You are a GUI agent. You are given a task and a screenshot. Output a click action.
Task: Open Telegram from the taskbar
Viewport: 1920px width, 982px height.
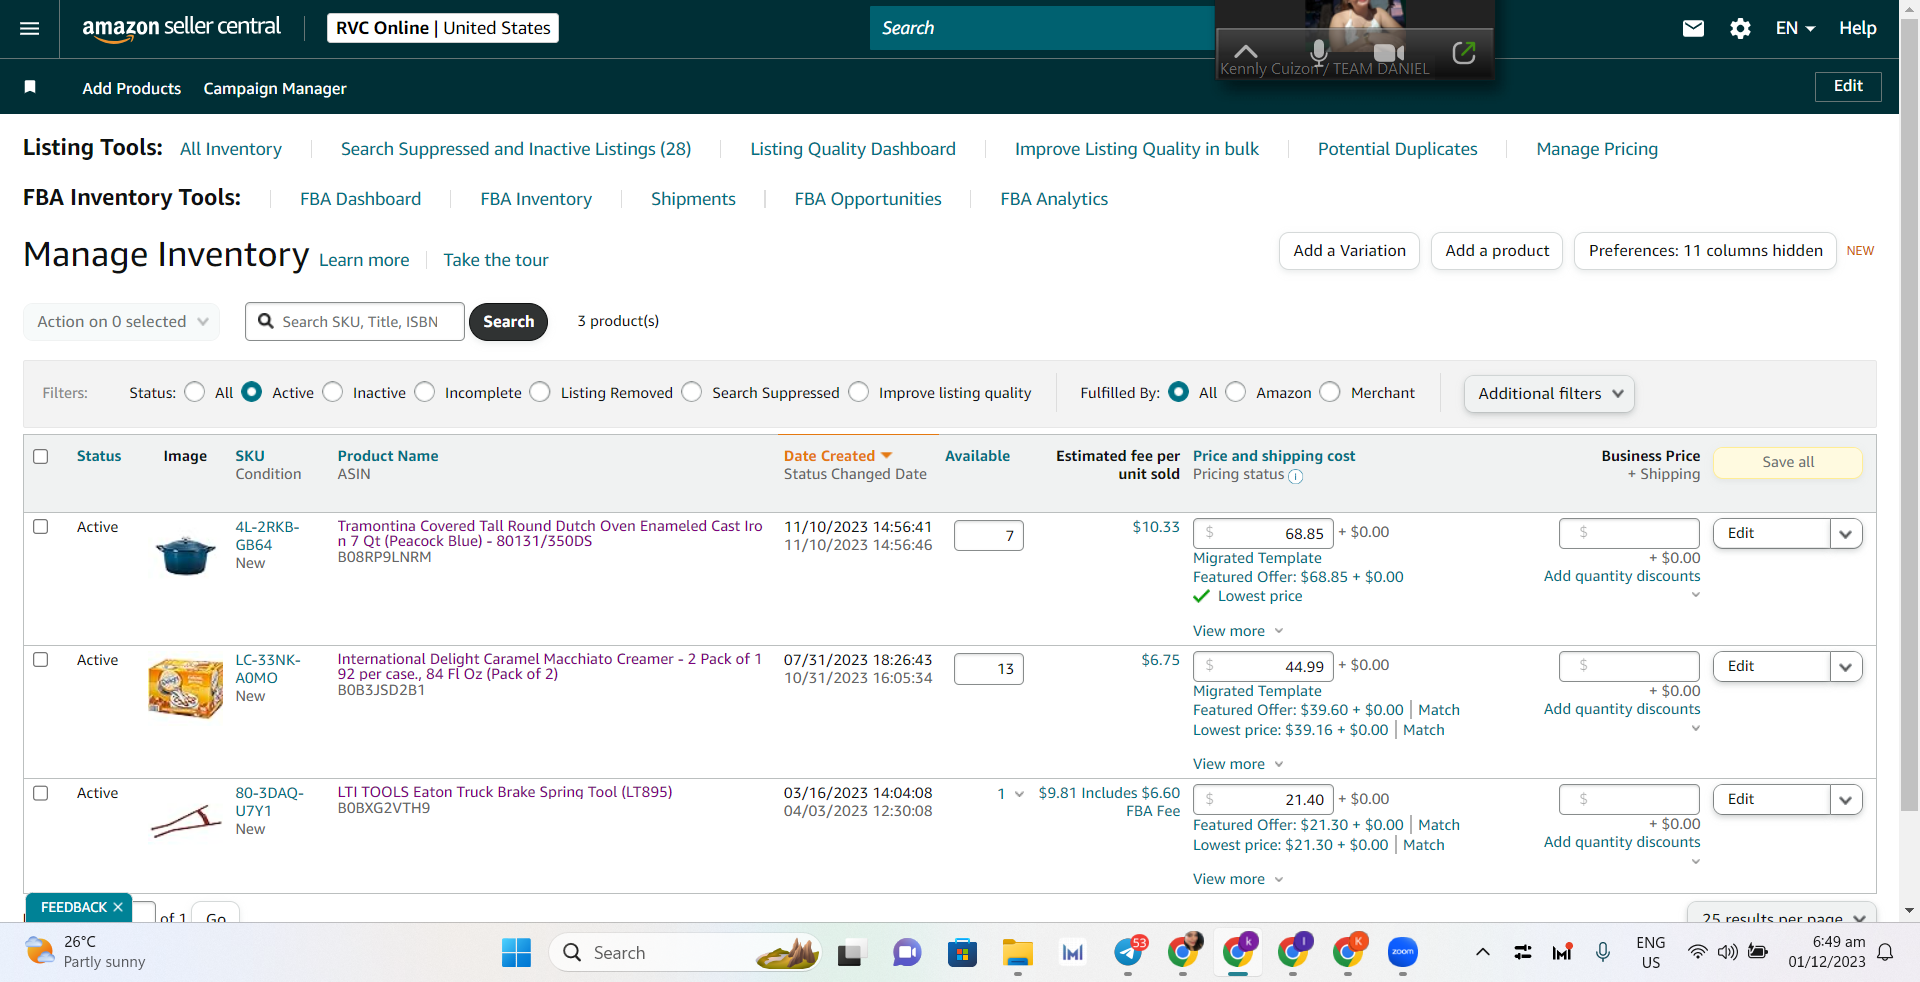(x=1129, y=952)
